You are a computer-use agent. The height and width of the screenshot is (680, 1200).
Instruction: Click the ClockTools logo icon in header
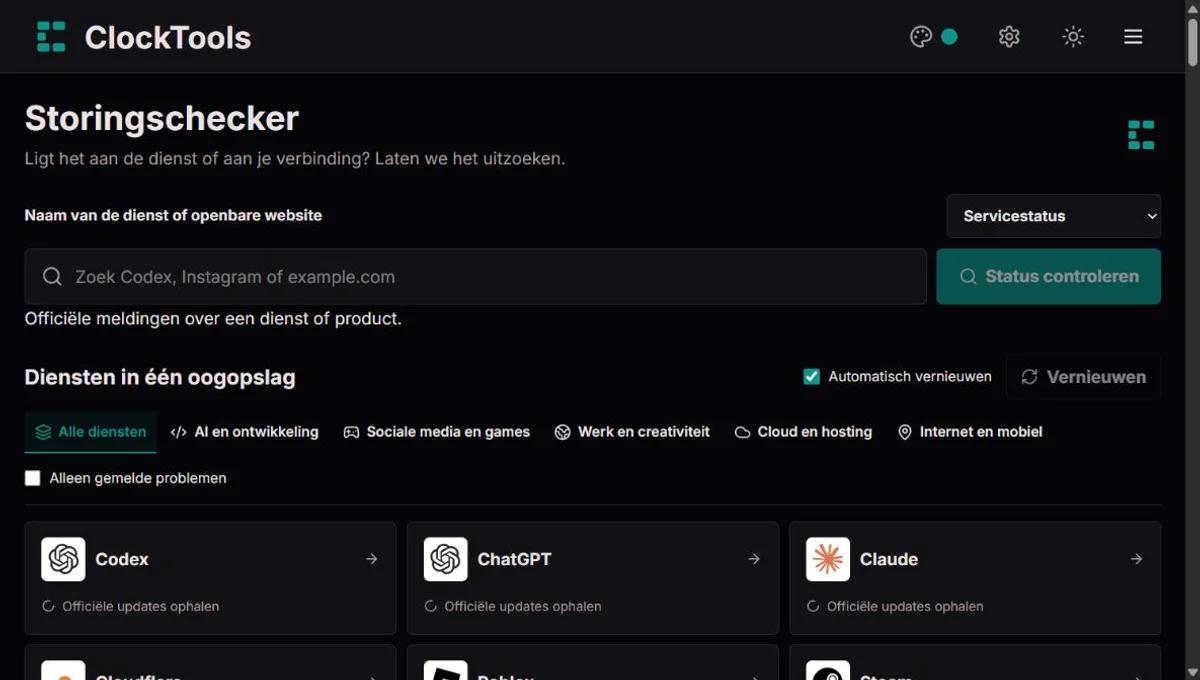click(x=51, y=37)
